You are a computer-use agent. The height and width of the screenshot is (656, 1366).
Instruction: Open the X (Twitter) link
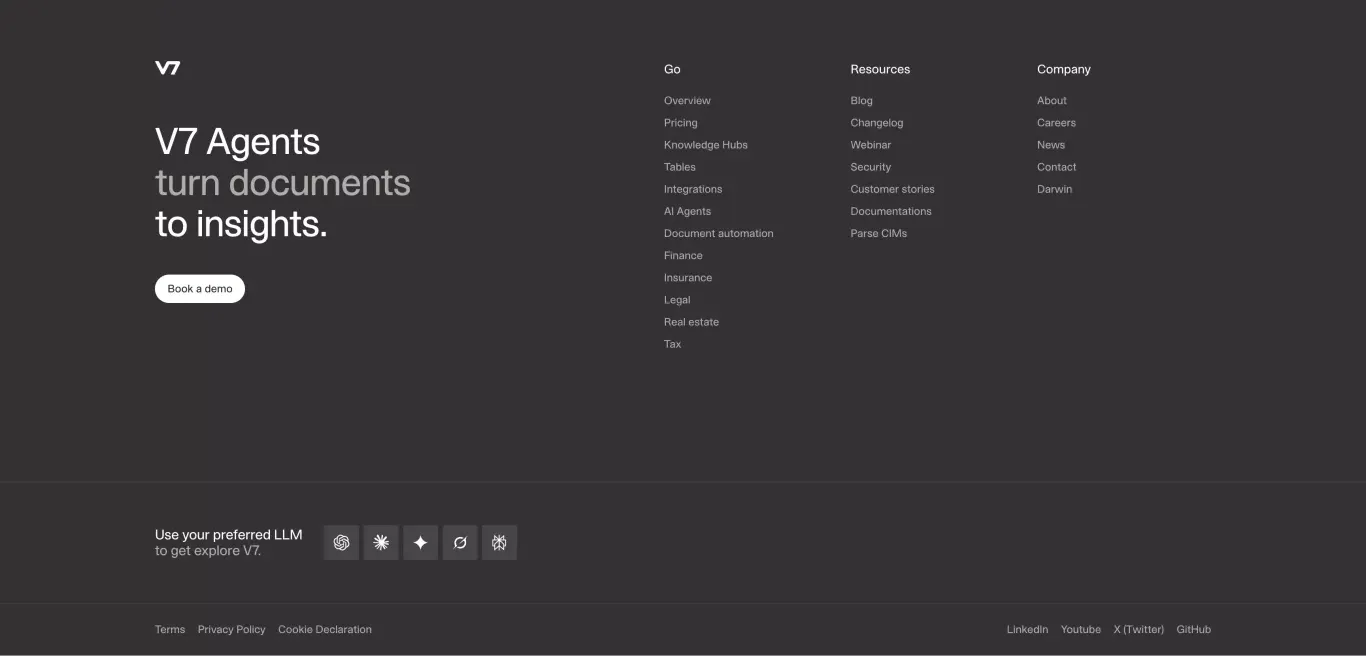coord(1139,630)
